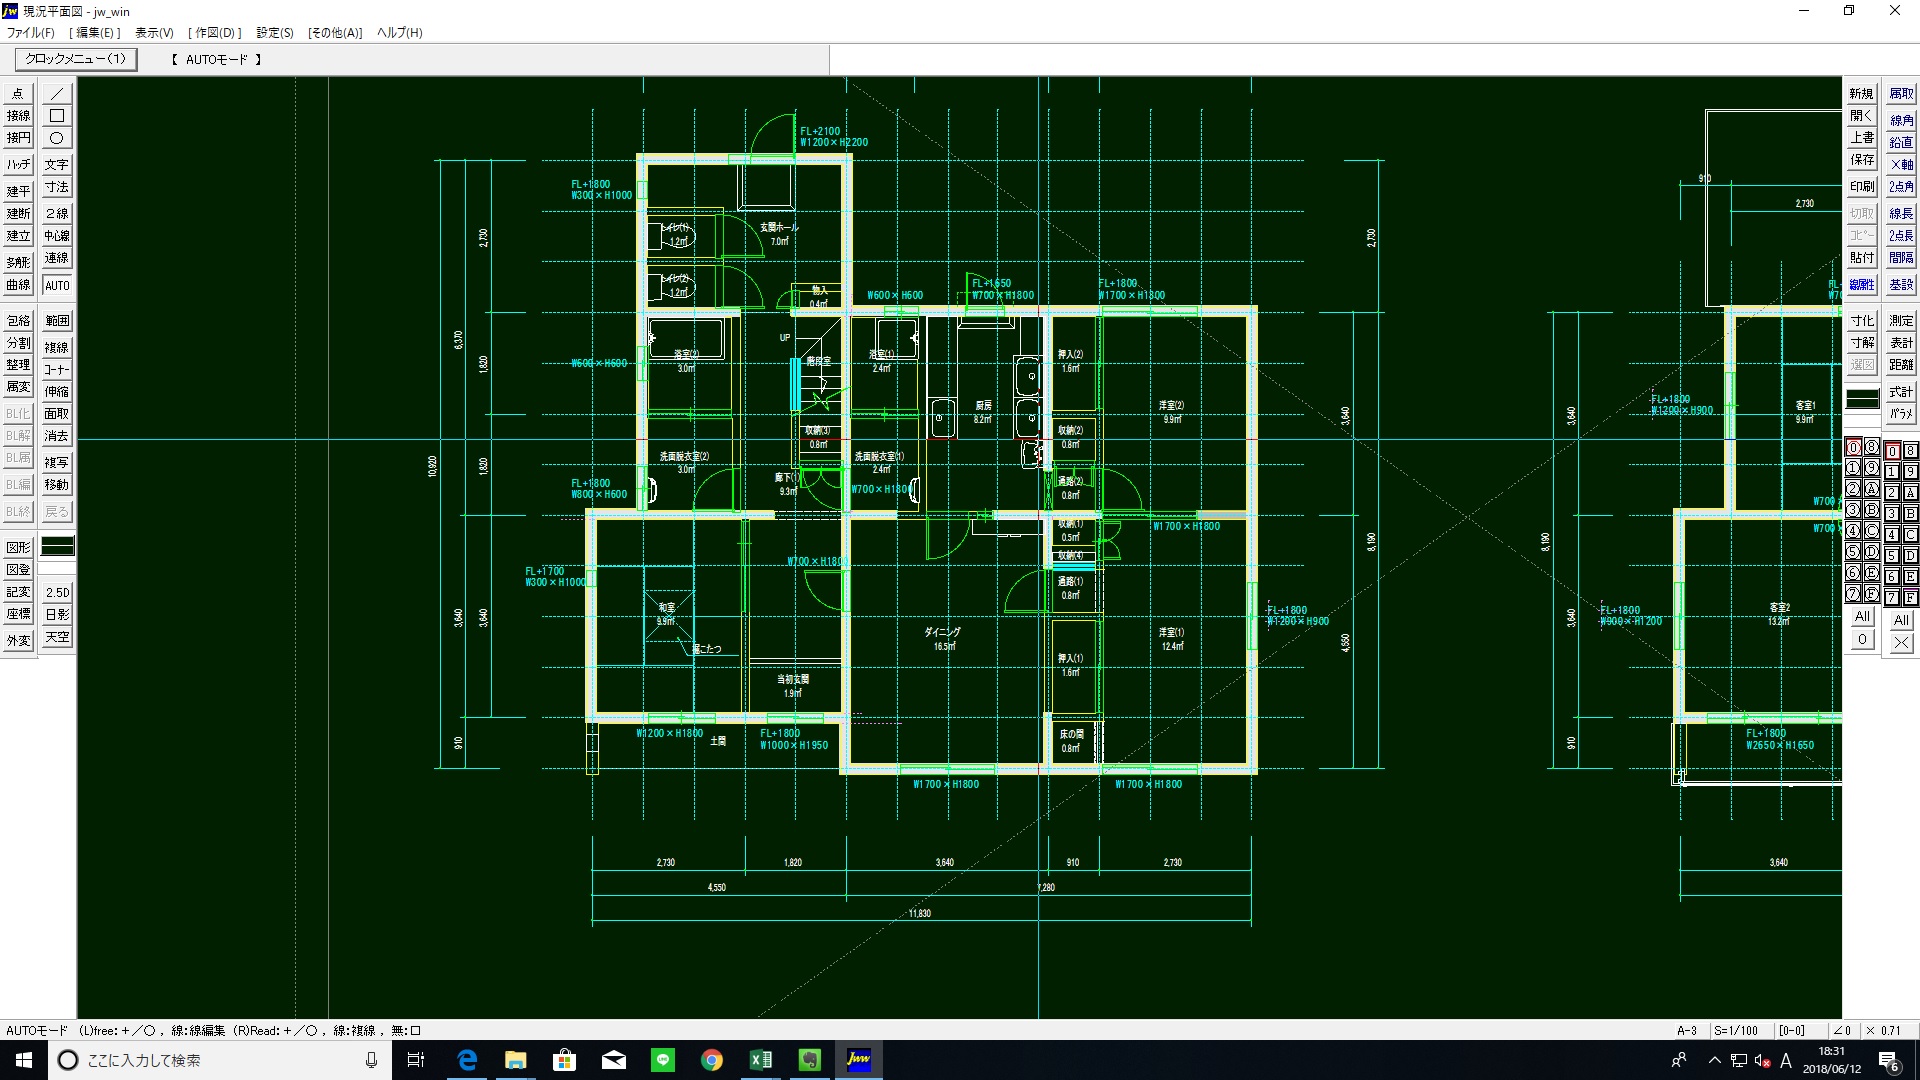
Task: Click the 保存 save button
Action: coord(1862,160)
